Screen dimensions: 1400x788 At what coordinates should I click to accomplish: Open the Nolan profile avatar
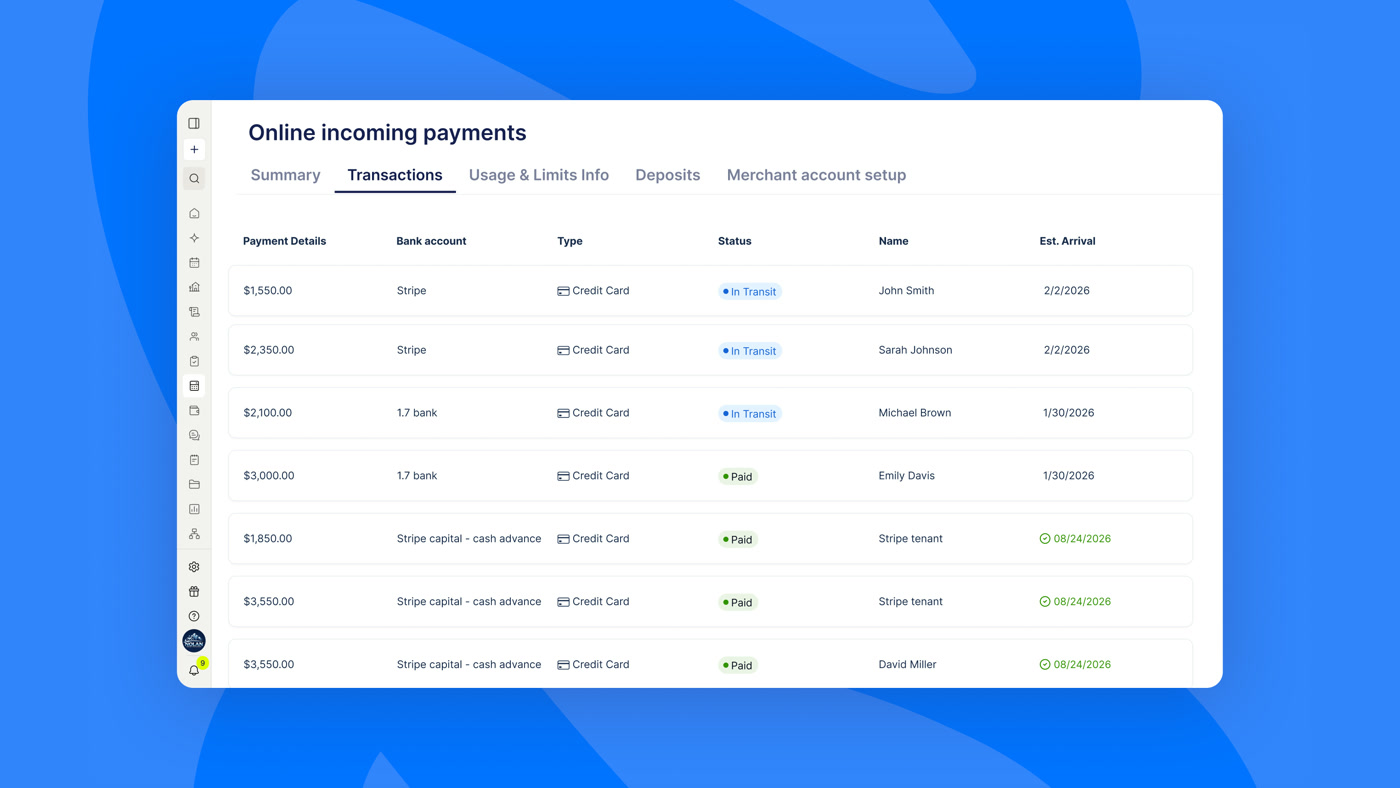194,641
